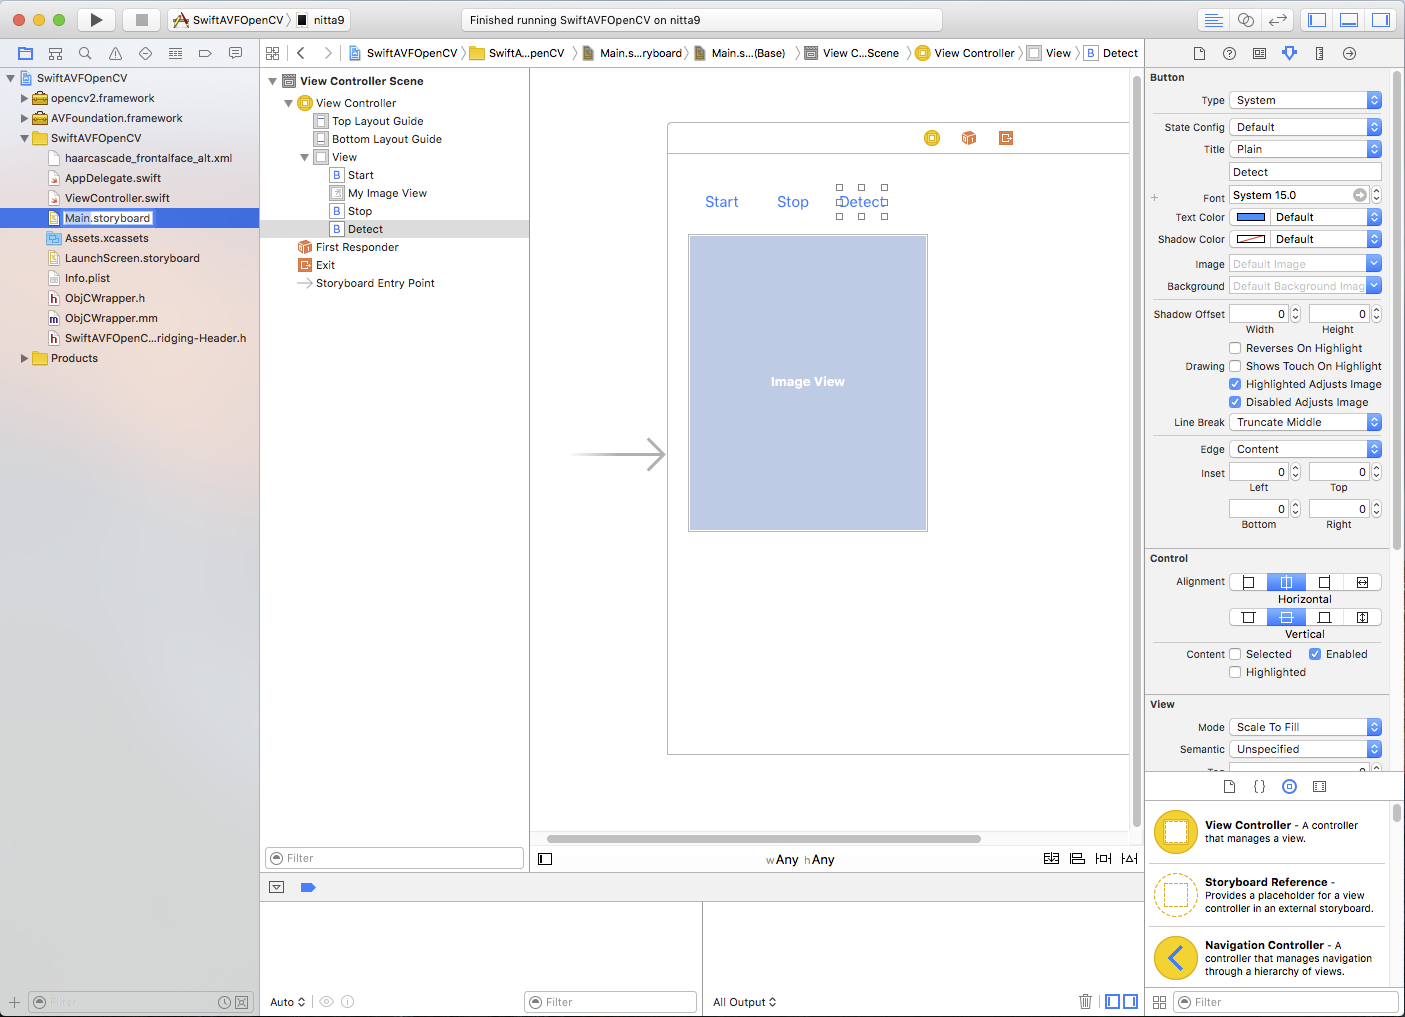1405x1017 pixels.
Task: Click the Start button on canvas
Action: point(721,202)
